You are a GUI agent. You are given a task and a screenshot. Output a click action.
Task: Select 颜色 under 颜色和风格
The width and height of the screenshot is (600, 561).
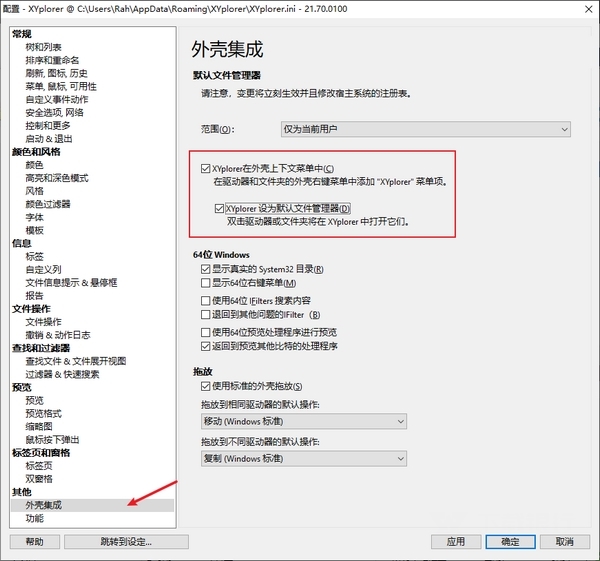tap(34, 165)
